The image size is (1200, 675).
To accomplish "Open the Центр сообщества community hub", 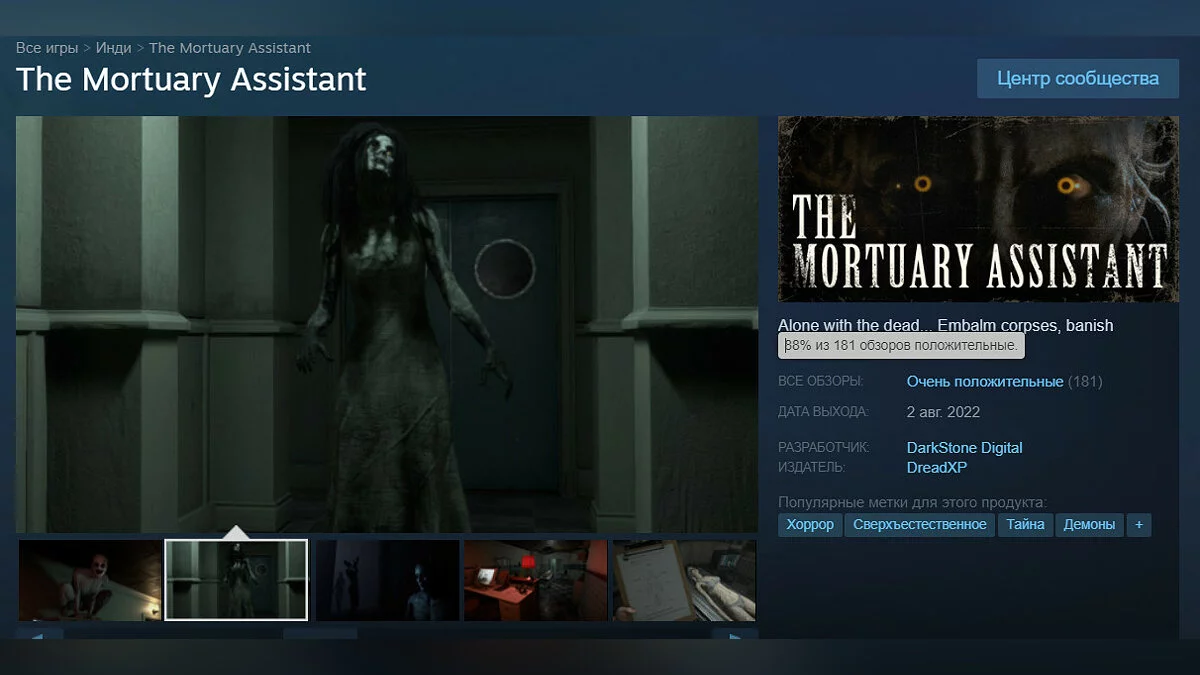I will pos(1078,78).
